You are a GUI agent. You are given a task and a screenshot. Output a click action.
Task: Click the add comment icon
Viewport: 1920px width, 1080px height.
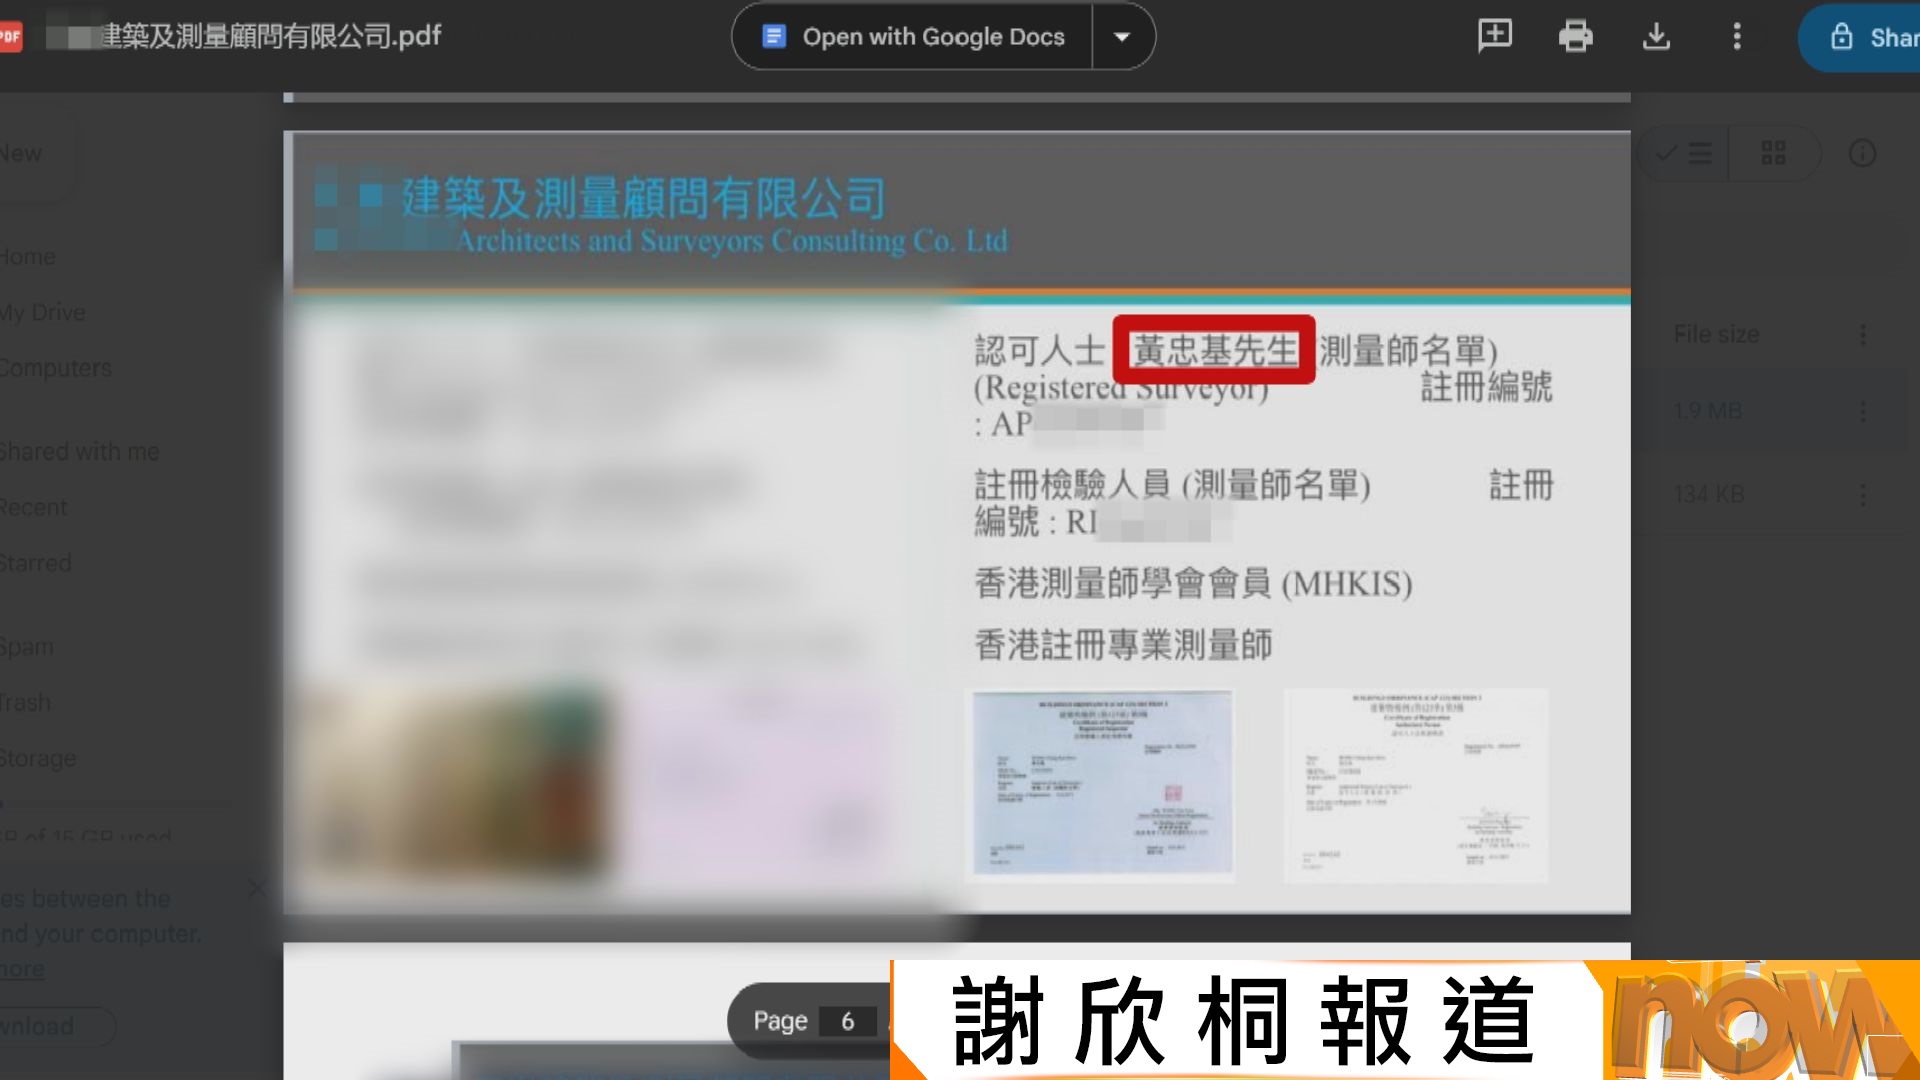click(x=1495, y=36)
